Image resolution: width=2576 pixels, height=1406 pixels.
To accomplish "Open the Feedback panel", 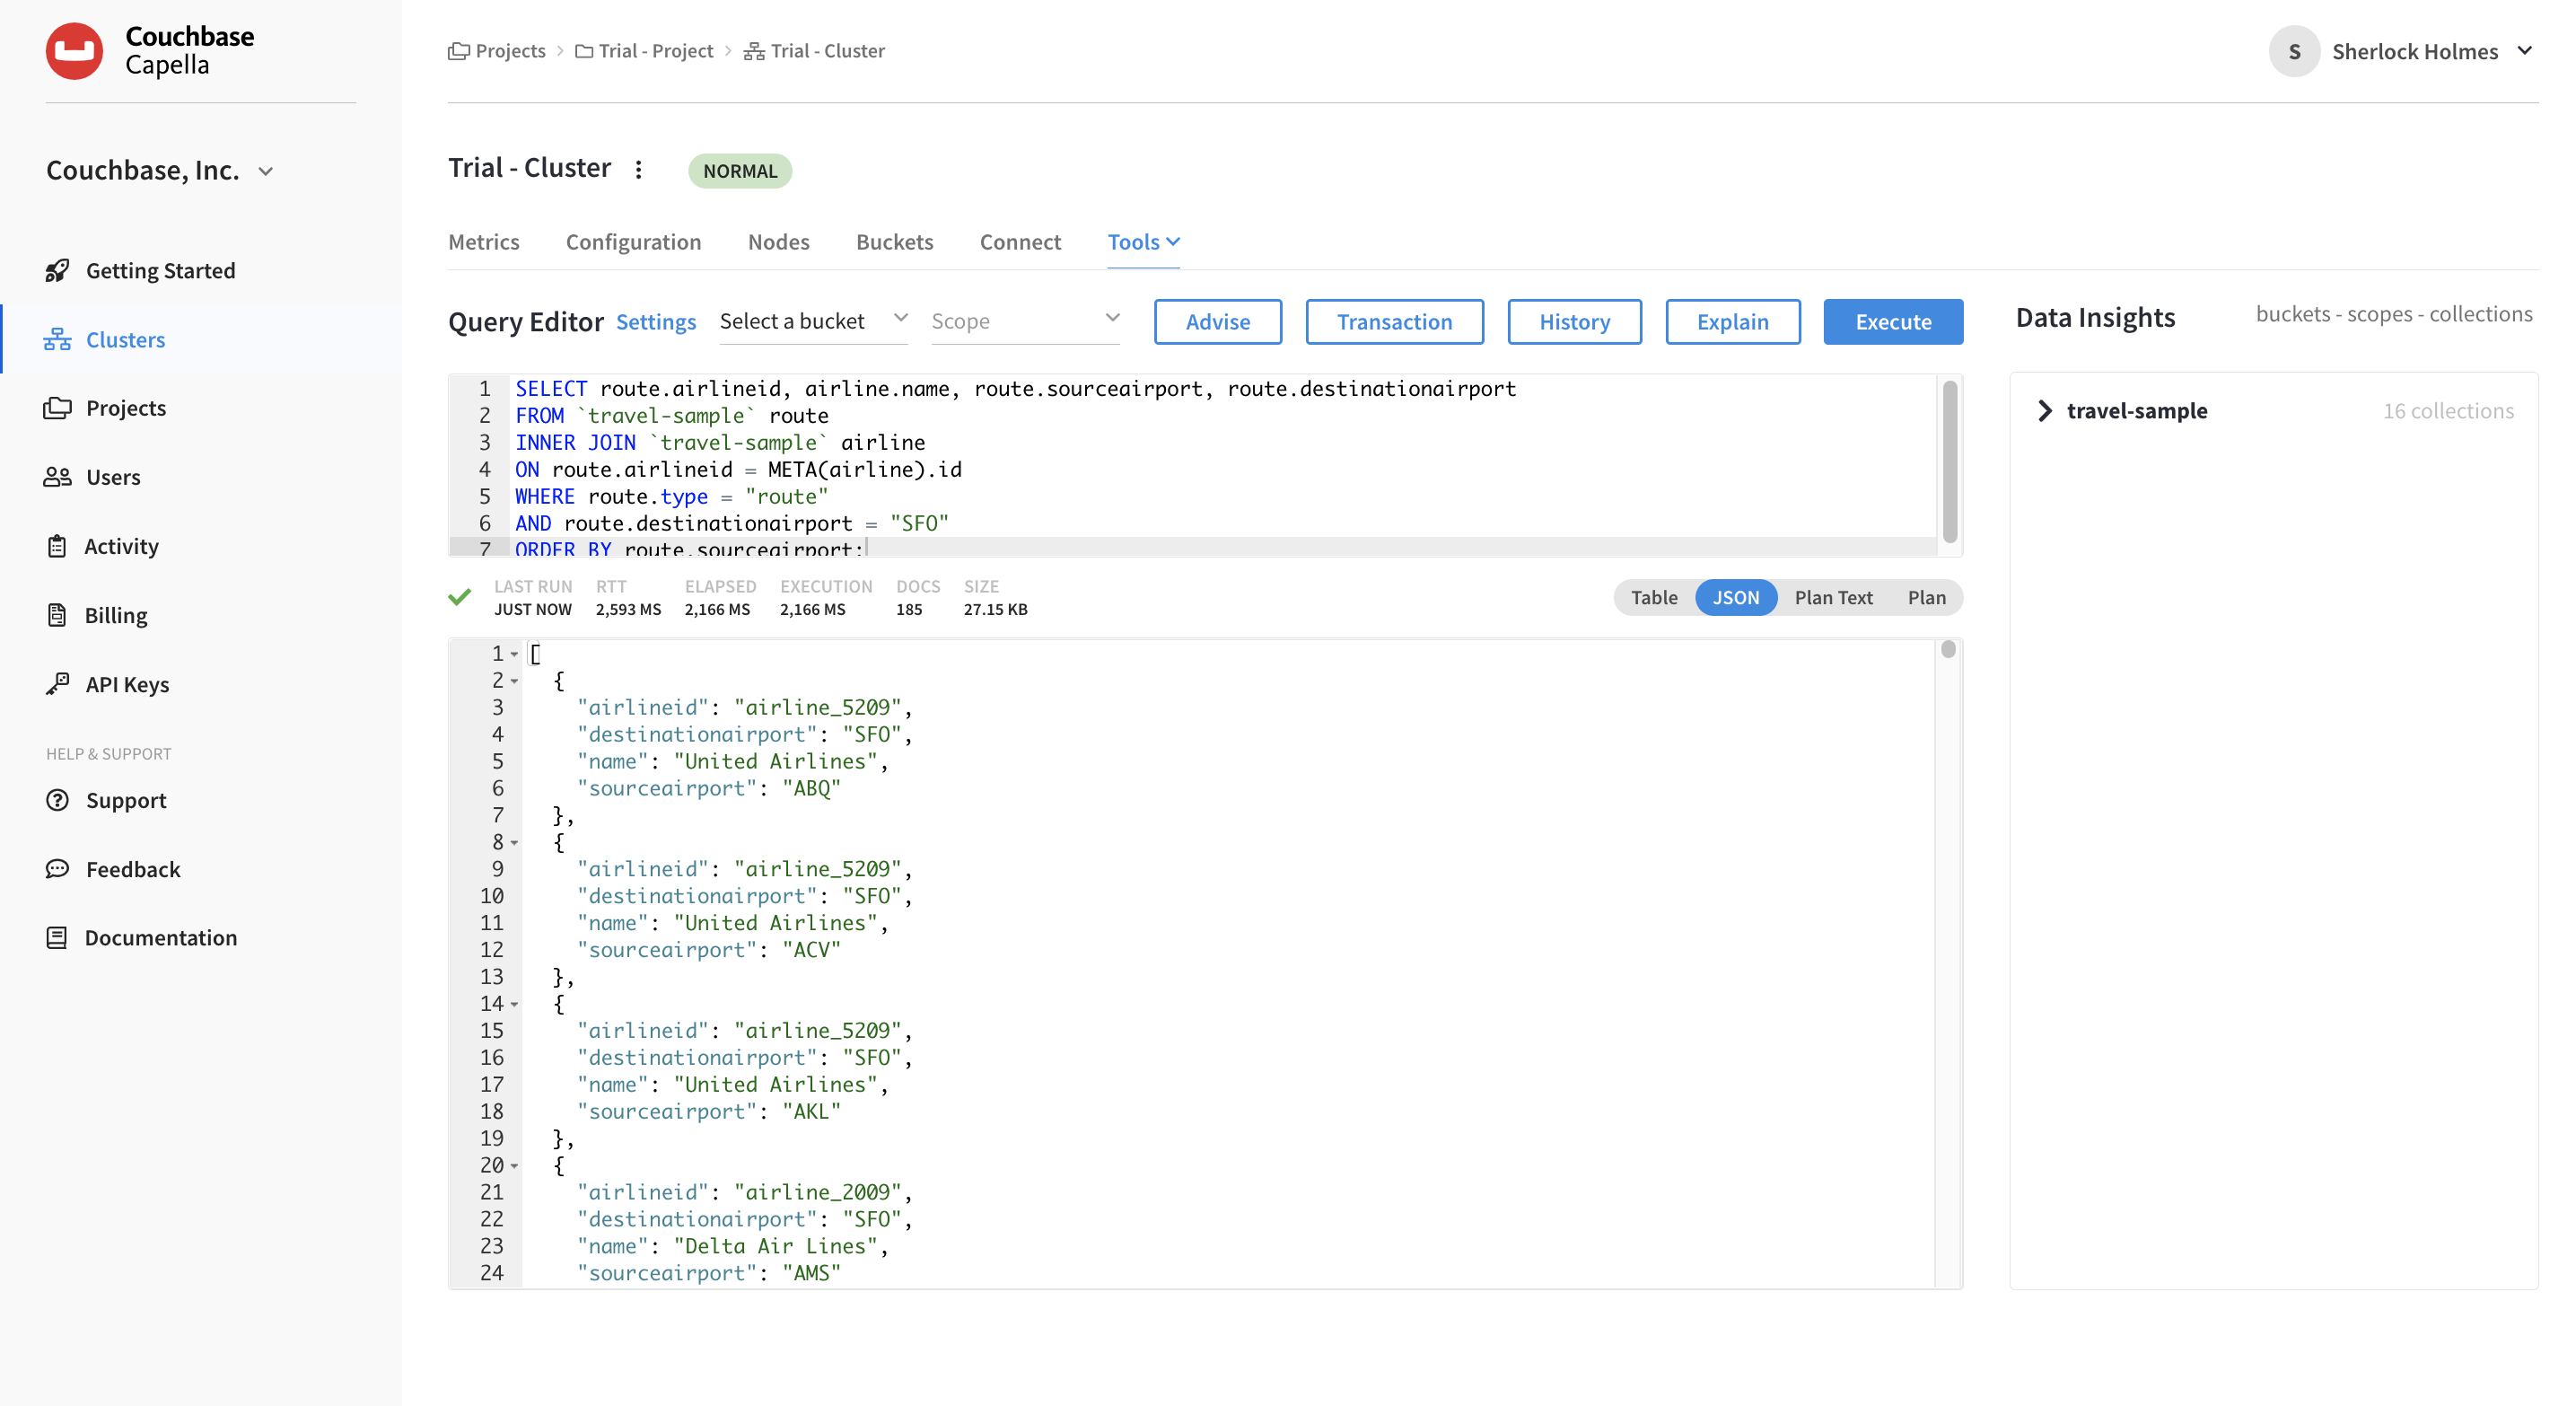I will [x=133, y=869].
